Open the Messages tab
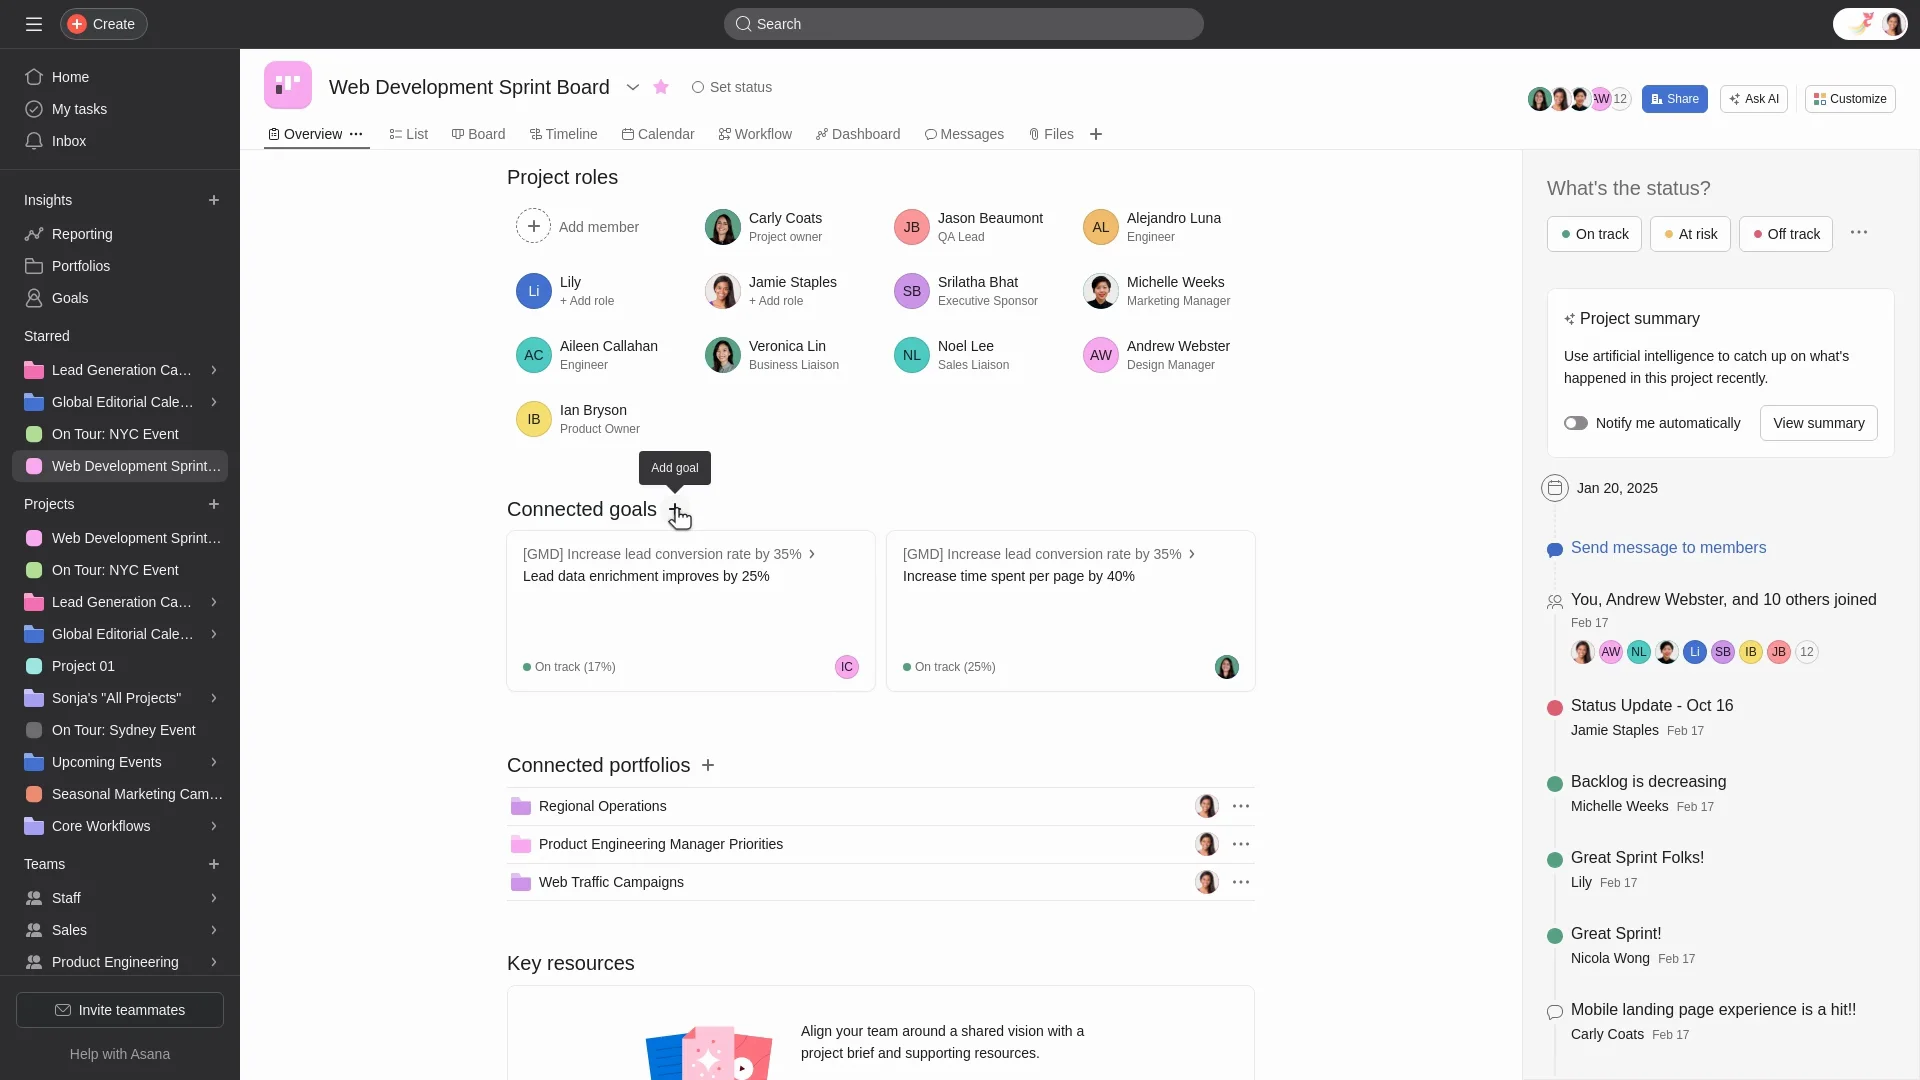1920x1080 pixels. tap(964, 134)
